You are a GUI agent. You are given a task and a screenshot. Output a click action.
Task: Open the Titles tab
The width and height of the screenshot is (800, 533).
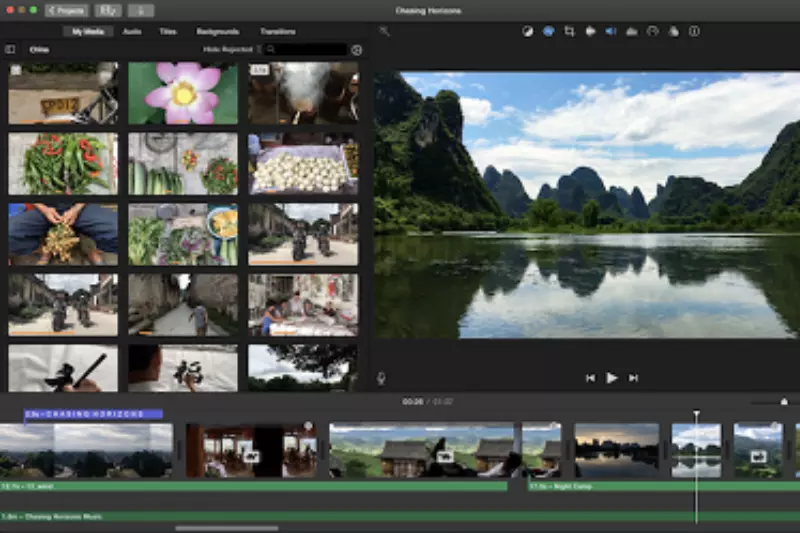point(168,32)
